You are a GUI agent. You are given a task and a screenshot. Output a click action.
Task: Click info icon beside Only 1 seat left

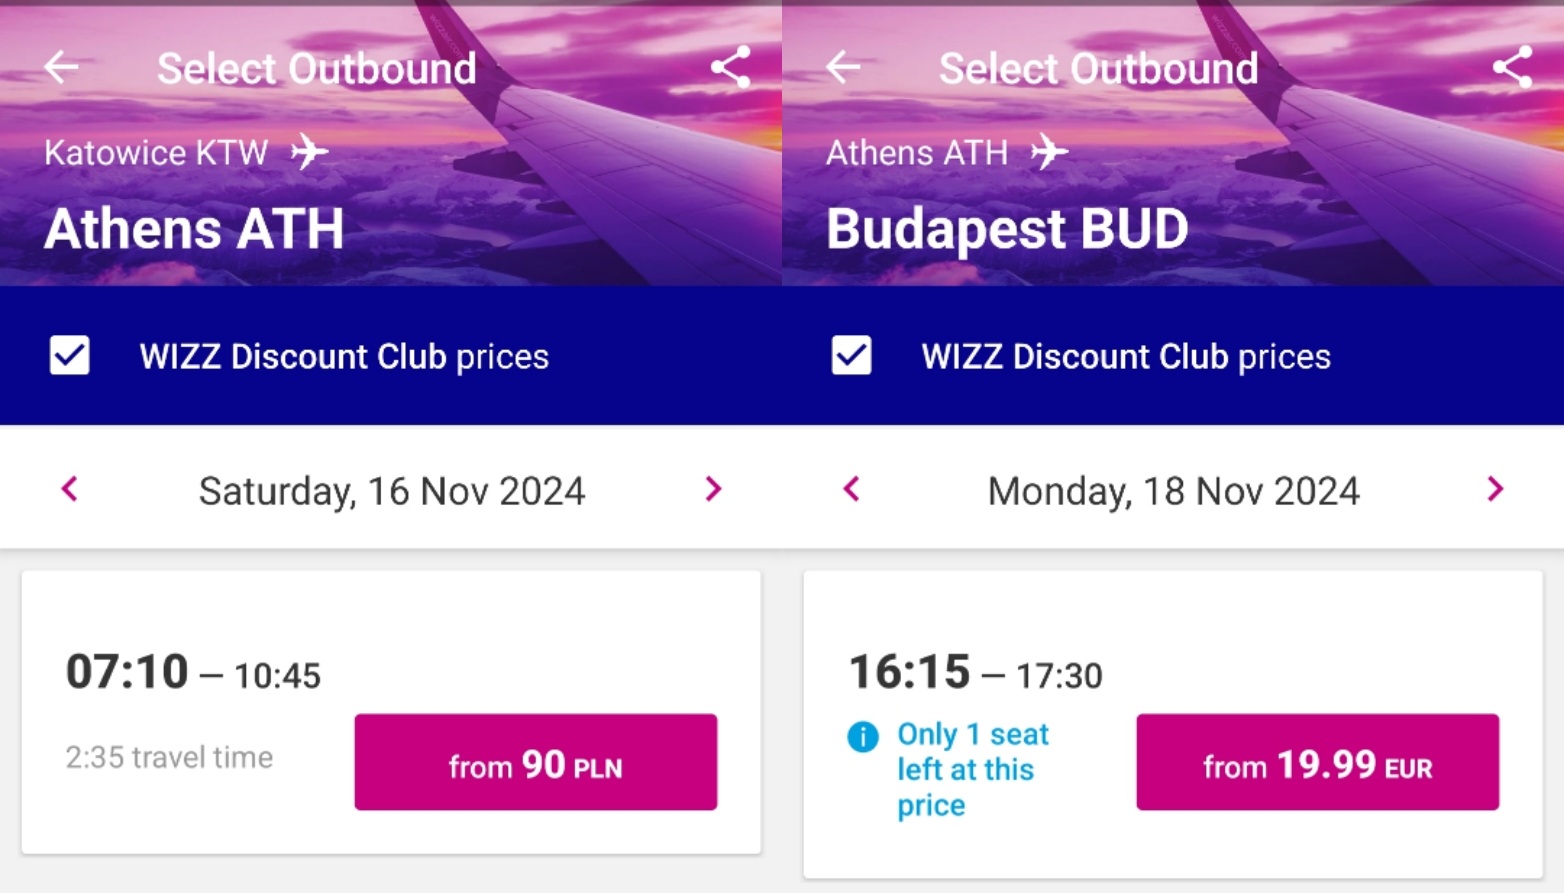point(863,737)
